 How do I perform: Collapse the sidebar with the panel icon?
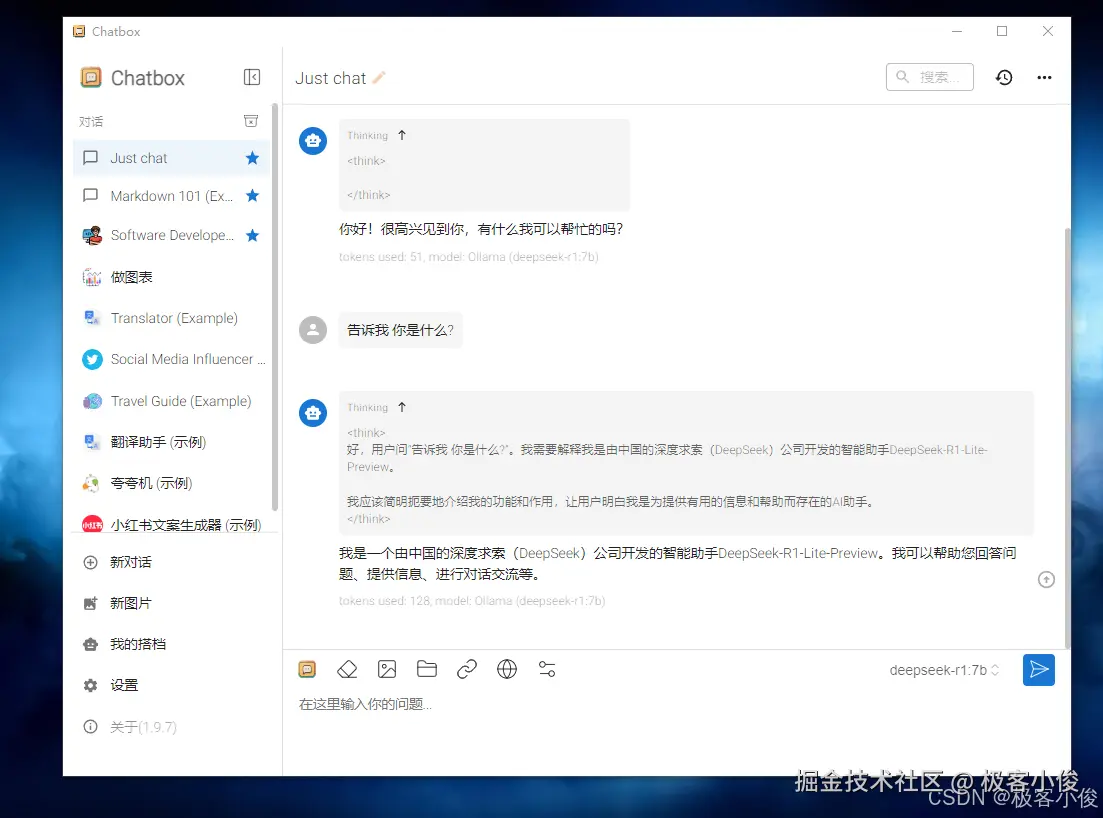point(252,77)
